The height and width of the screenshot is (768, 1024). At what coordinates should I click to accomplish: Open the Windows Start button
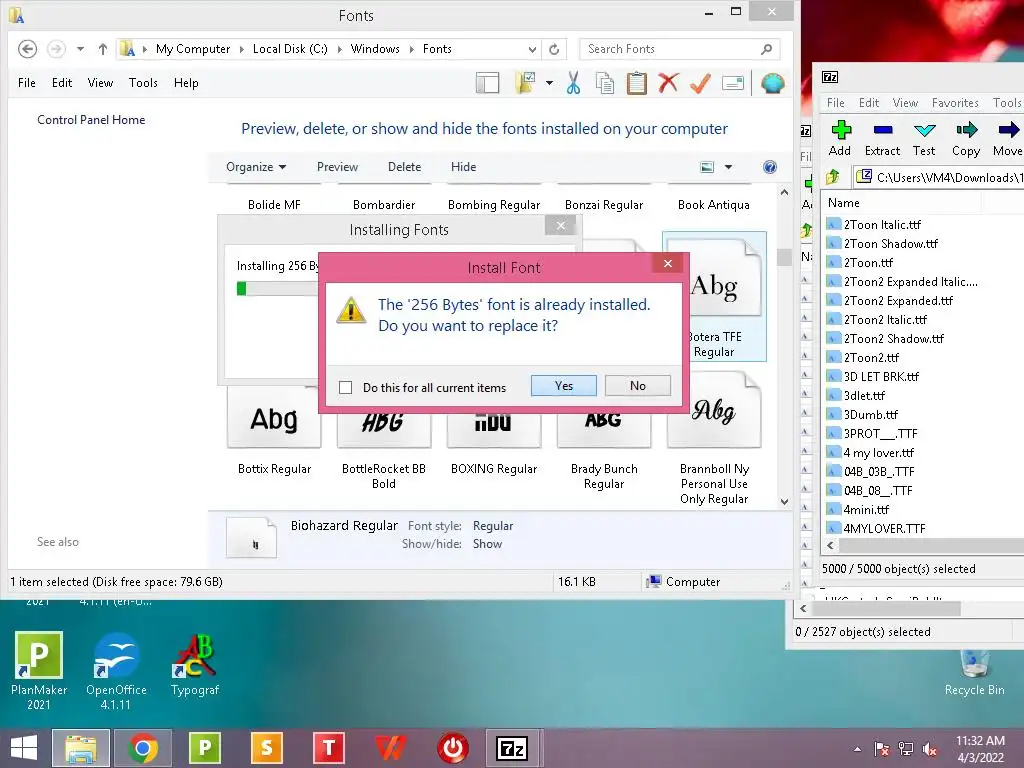pos(24,748)
